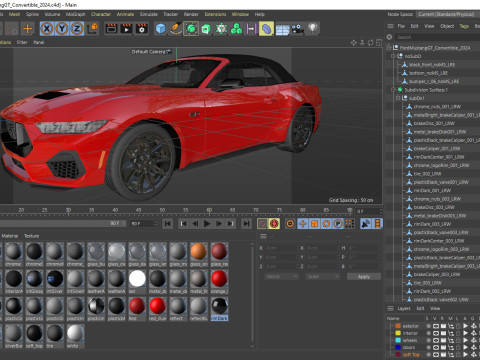Click Render to Picture Viewer icon
Viewport: 480px width, 360px height.
point(126,29)
